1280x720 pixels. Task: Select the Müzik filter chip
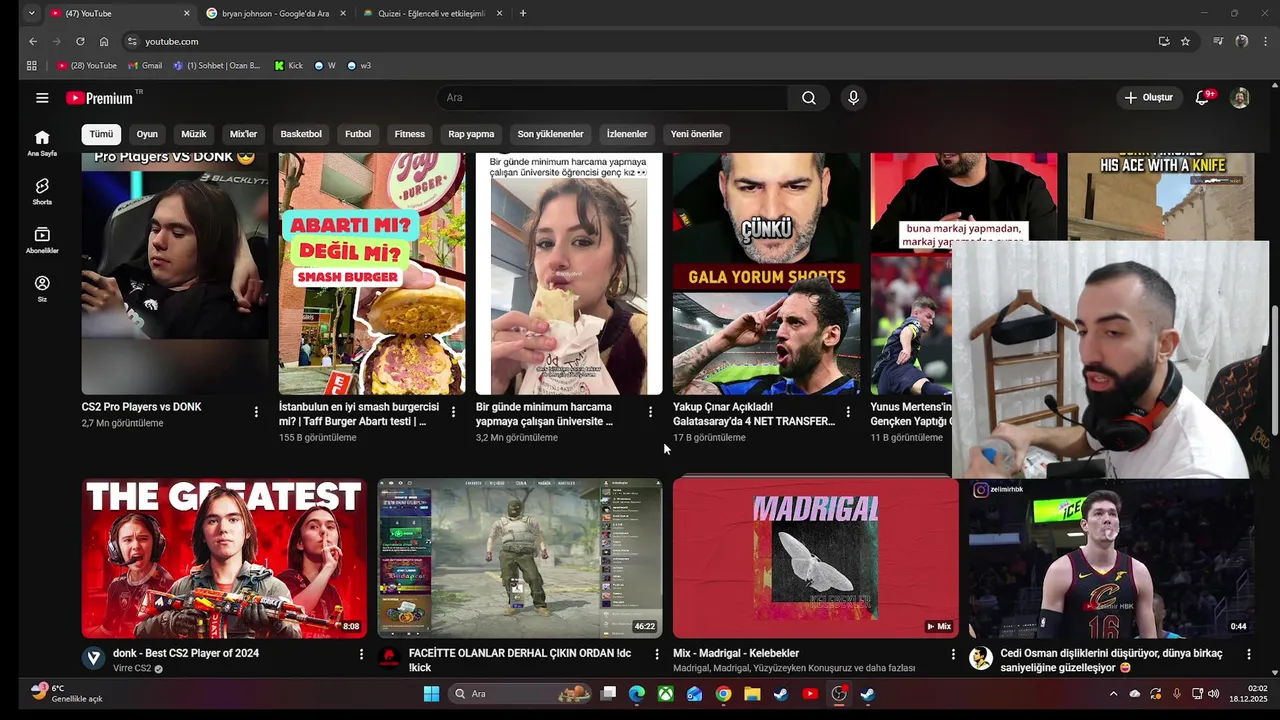click(194, 134)
